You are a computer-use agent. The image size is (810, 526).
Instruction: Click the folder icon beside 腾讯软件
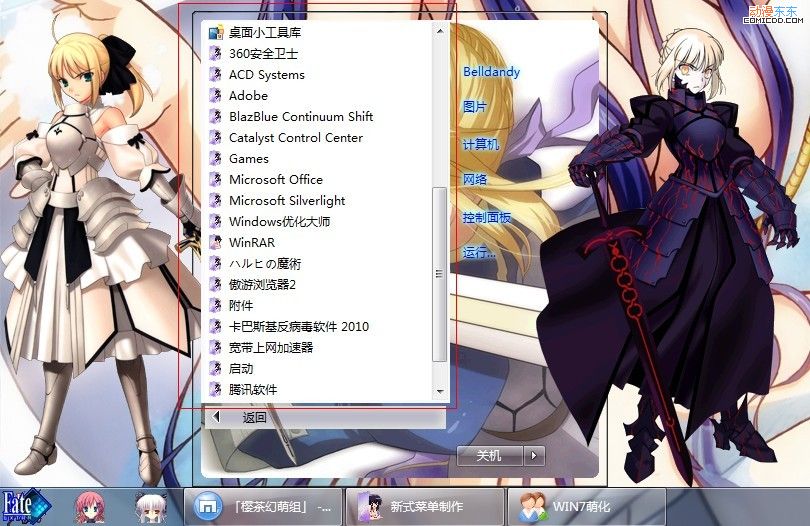(215, 389)
